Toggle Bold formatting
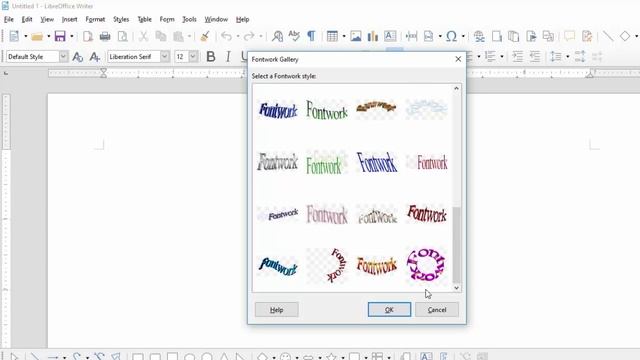The width and height of the screenshot is (640, 360). pos(211,57)
